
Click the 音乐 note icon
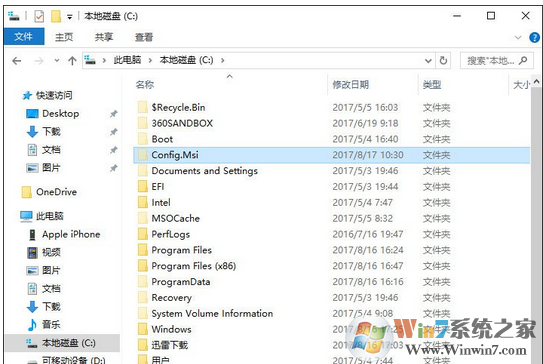[x=32, y=325]
